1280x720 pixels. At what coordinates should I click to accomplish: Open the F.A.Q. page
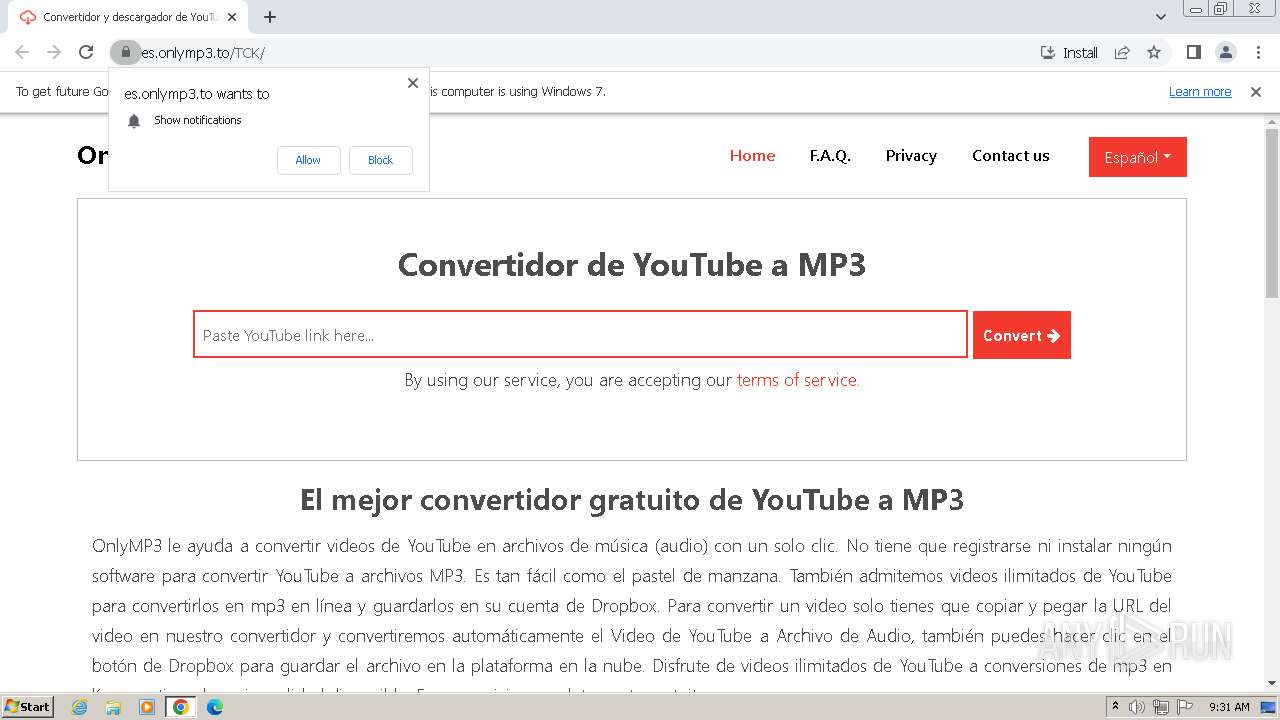click(830, 156)
